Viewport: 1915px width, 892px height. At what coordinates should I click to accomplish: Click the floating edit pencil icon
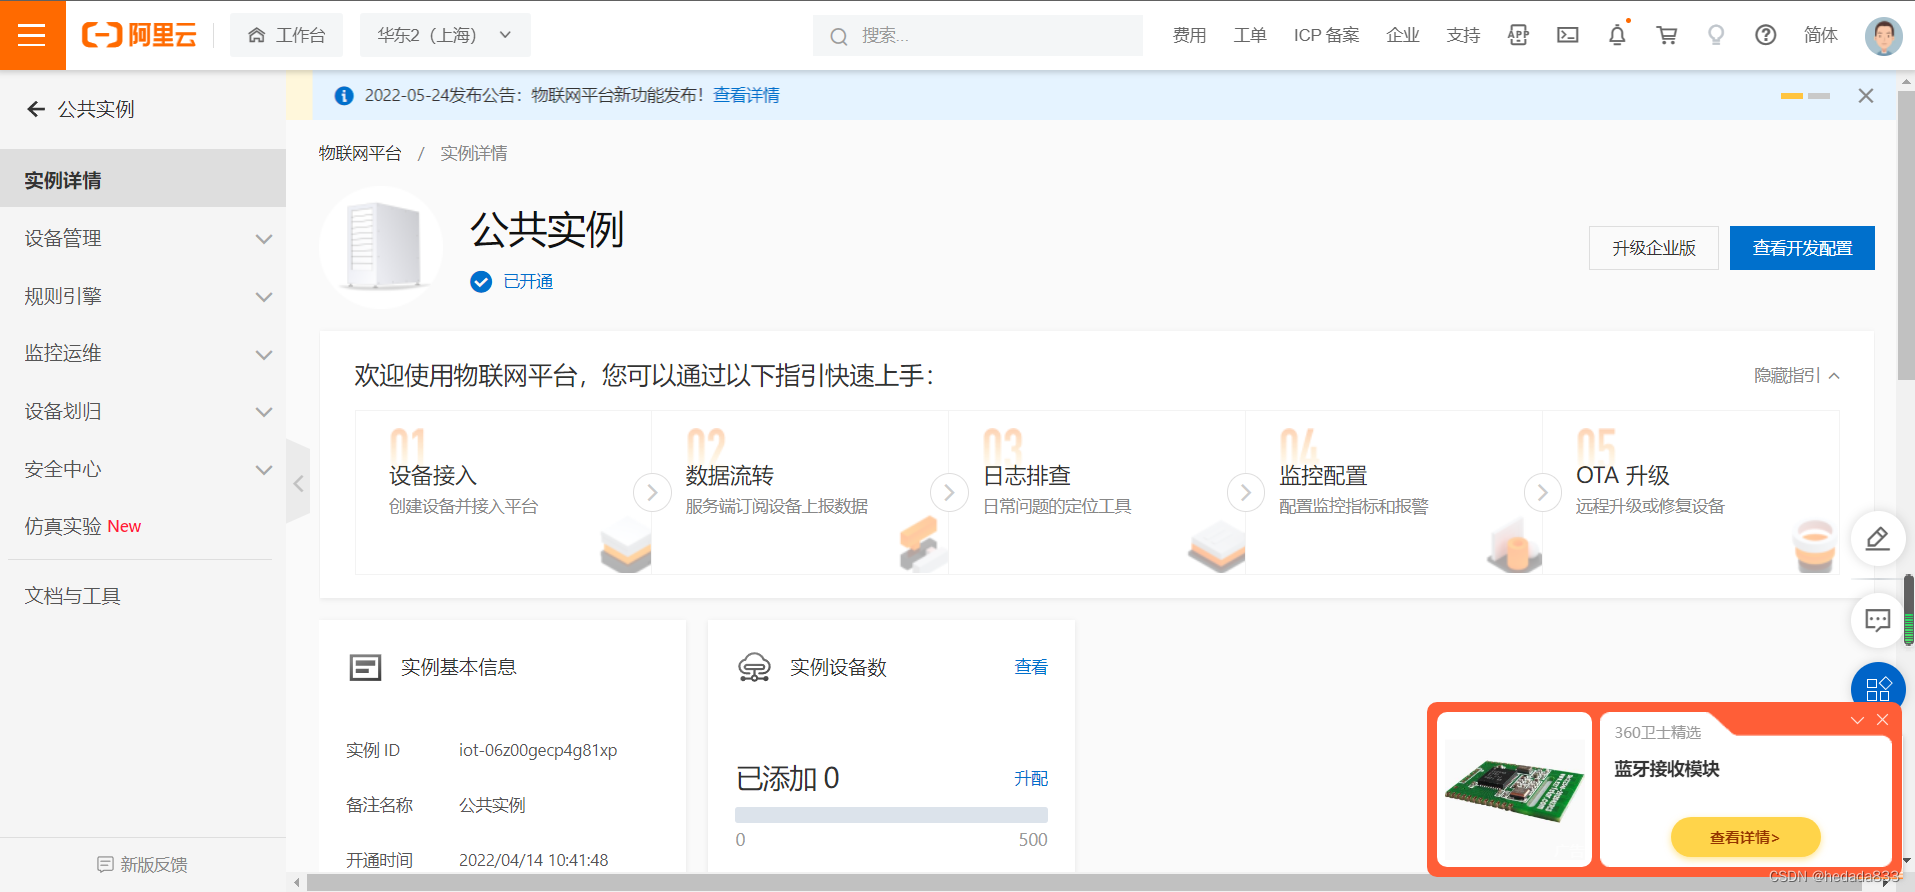(x=1878, y=539)
